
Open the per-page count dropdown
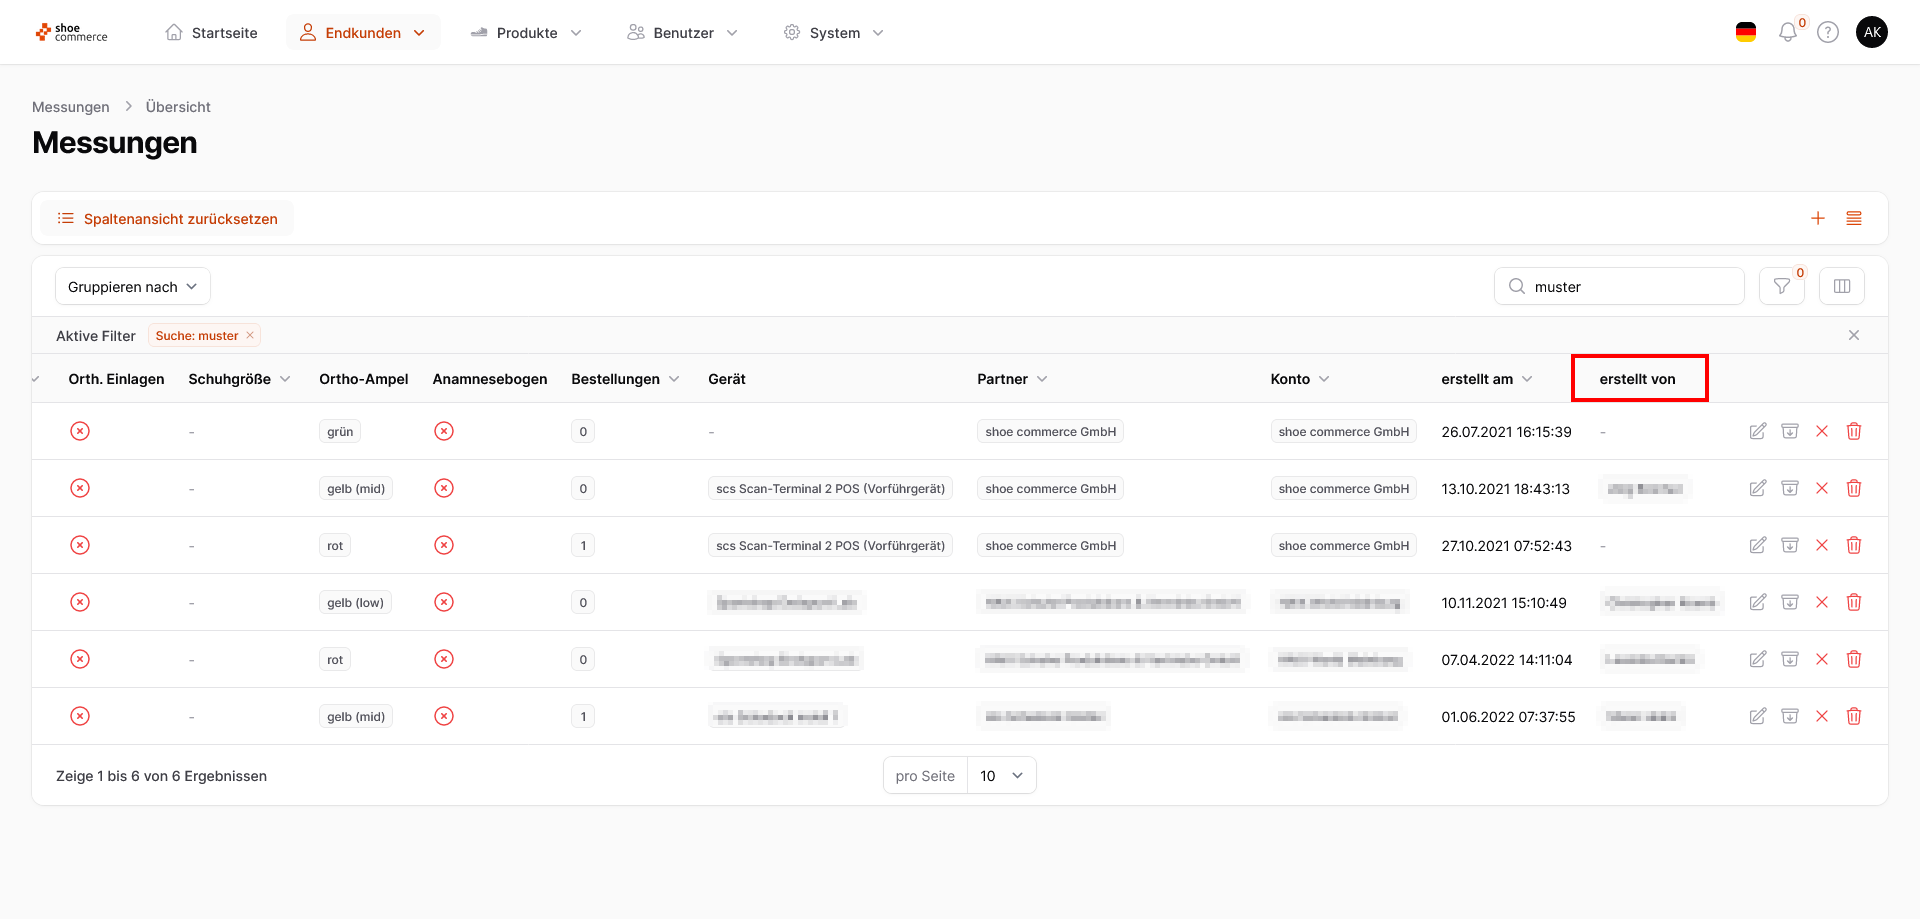1001,776
